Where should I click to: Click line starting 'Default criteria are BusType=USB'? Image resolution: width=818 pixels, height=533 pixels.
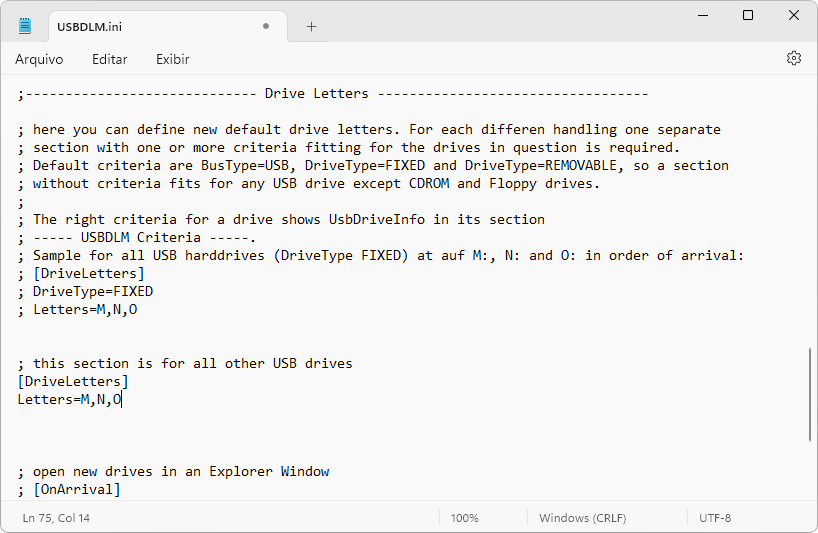tap(373, 166)
